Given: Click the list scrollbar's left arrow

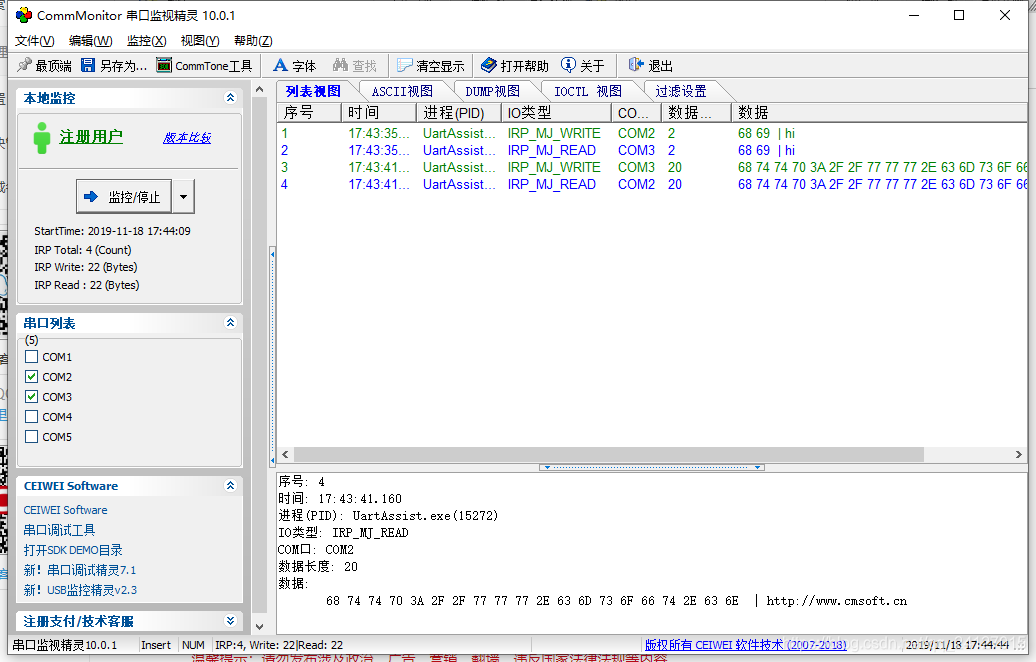Looking at the screenshot, I should click(285, 454).
